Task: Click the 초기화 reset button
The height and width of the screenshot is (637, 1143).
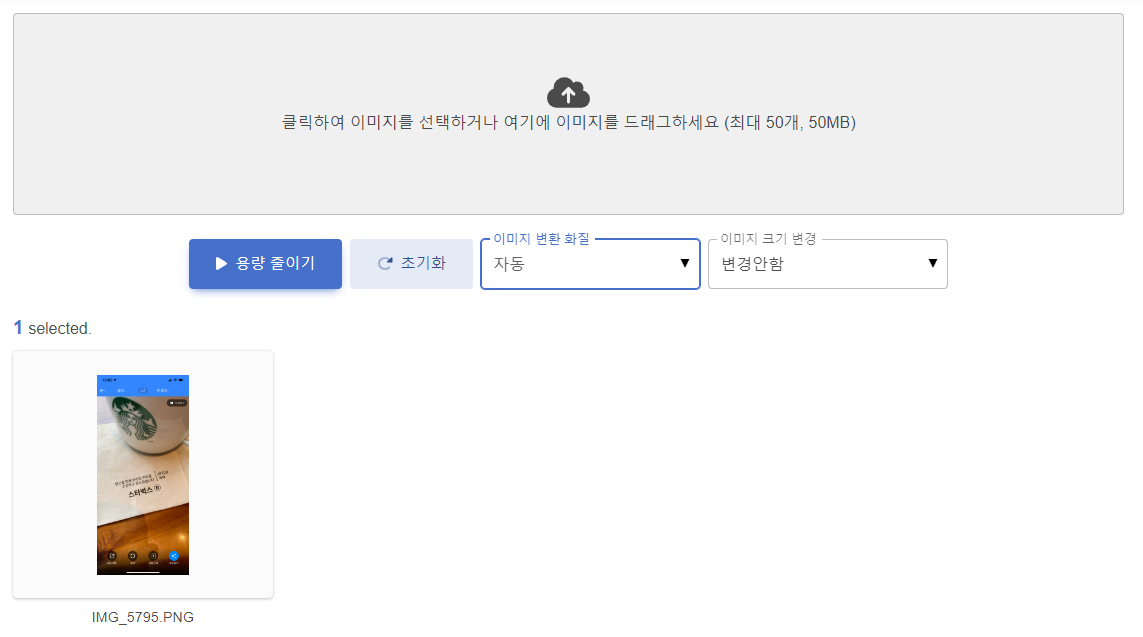Action: point(411,264)
